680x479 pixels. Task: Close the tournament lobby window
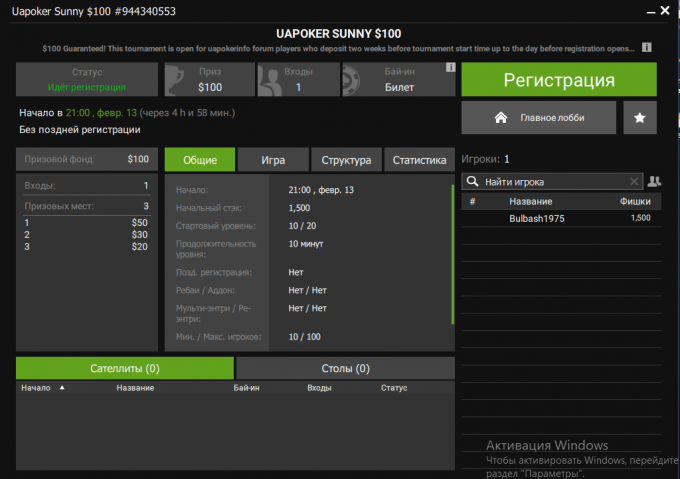point(665,10)
